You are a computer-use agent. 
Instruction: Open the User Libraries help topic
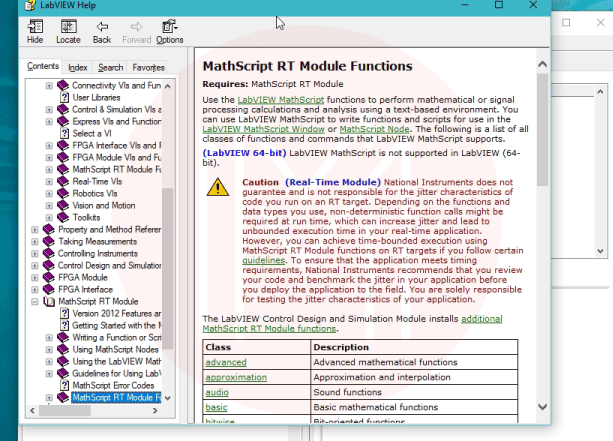pos(96,98)
